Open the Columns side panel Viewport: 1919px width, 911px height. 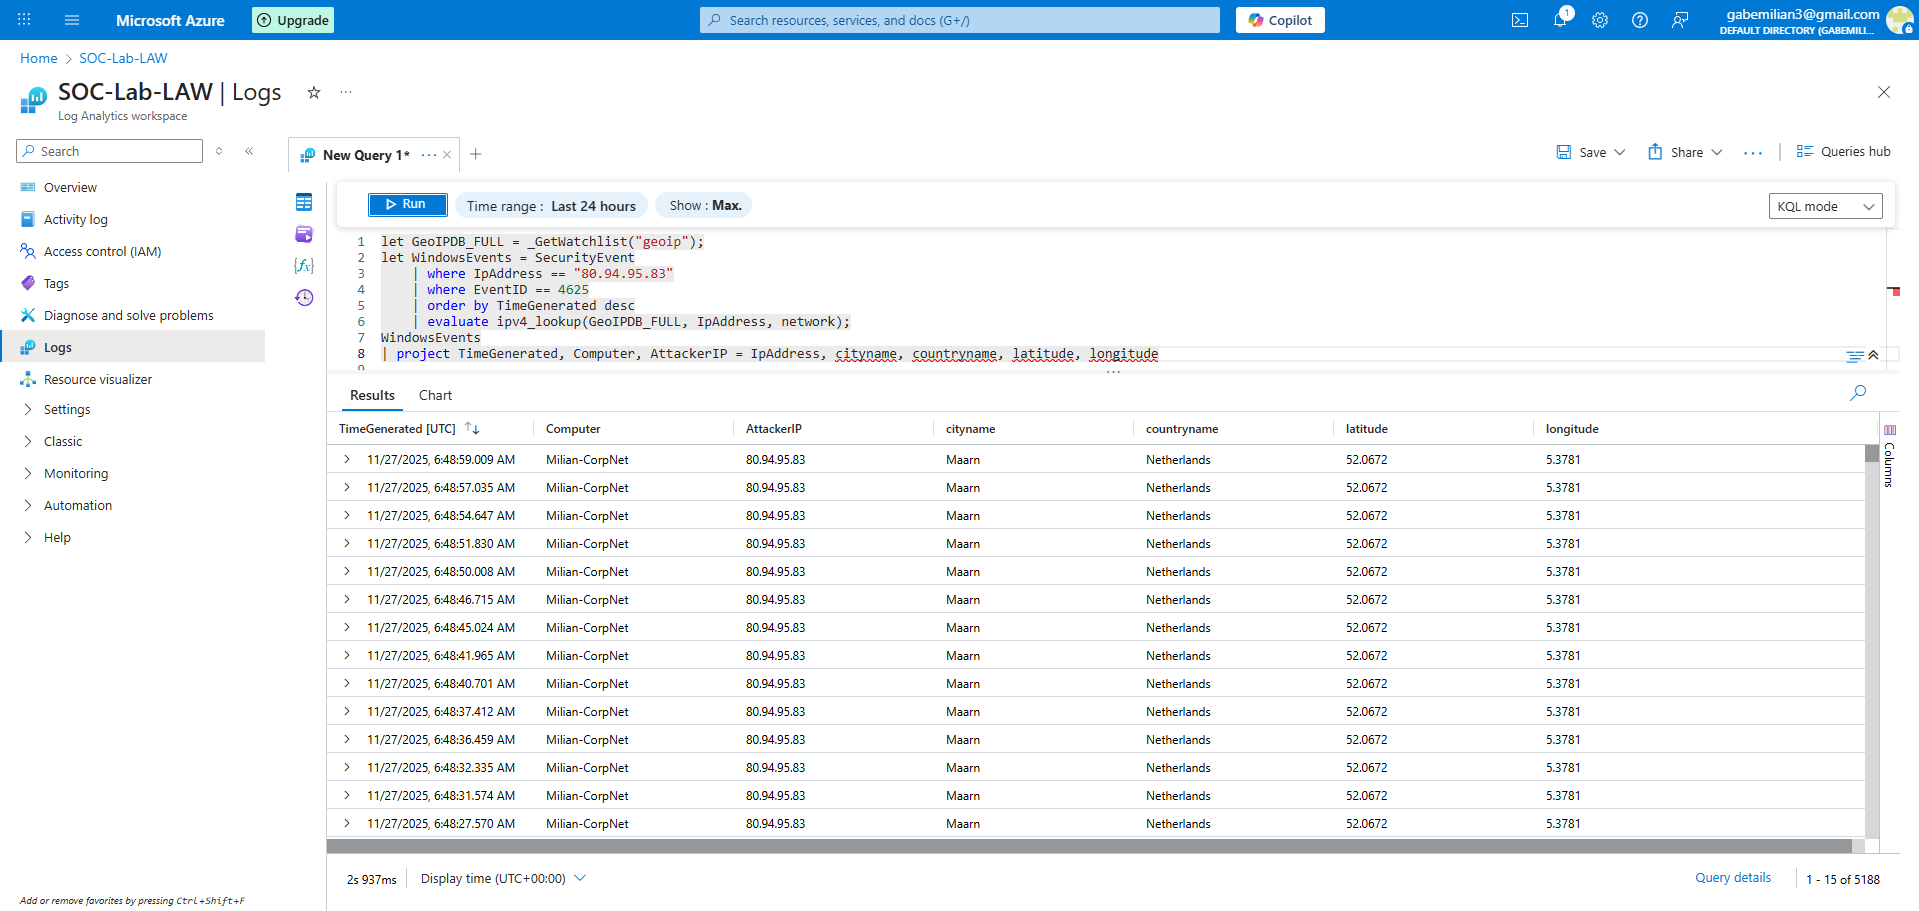point(1889,457)
